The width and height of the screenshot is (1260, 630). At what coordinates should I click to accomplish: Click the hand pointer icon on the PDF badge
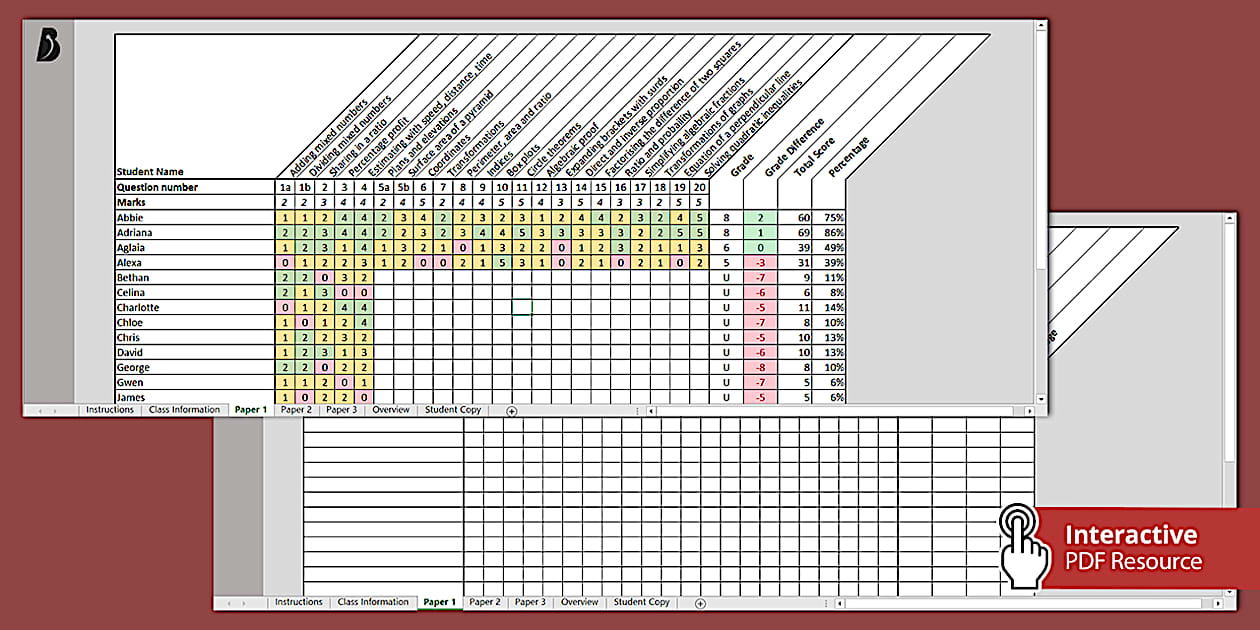coord(1022,543)
